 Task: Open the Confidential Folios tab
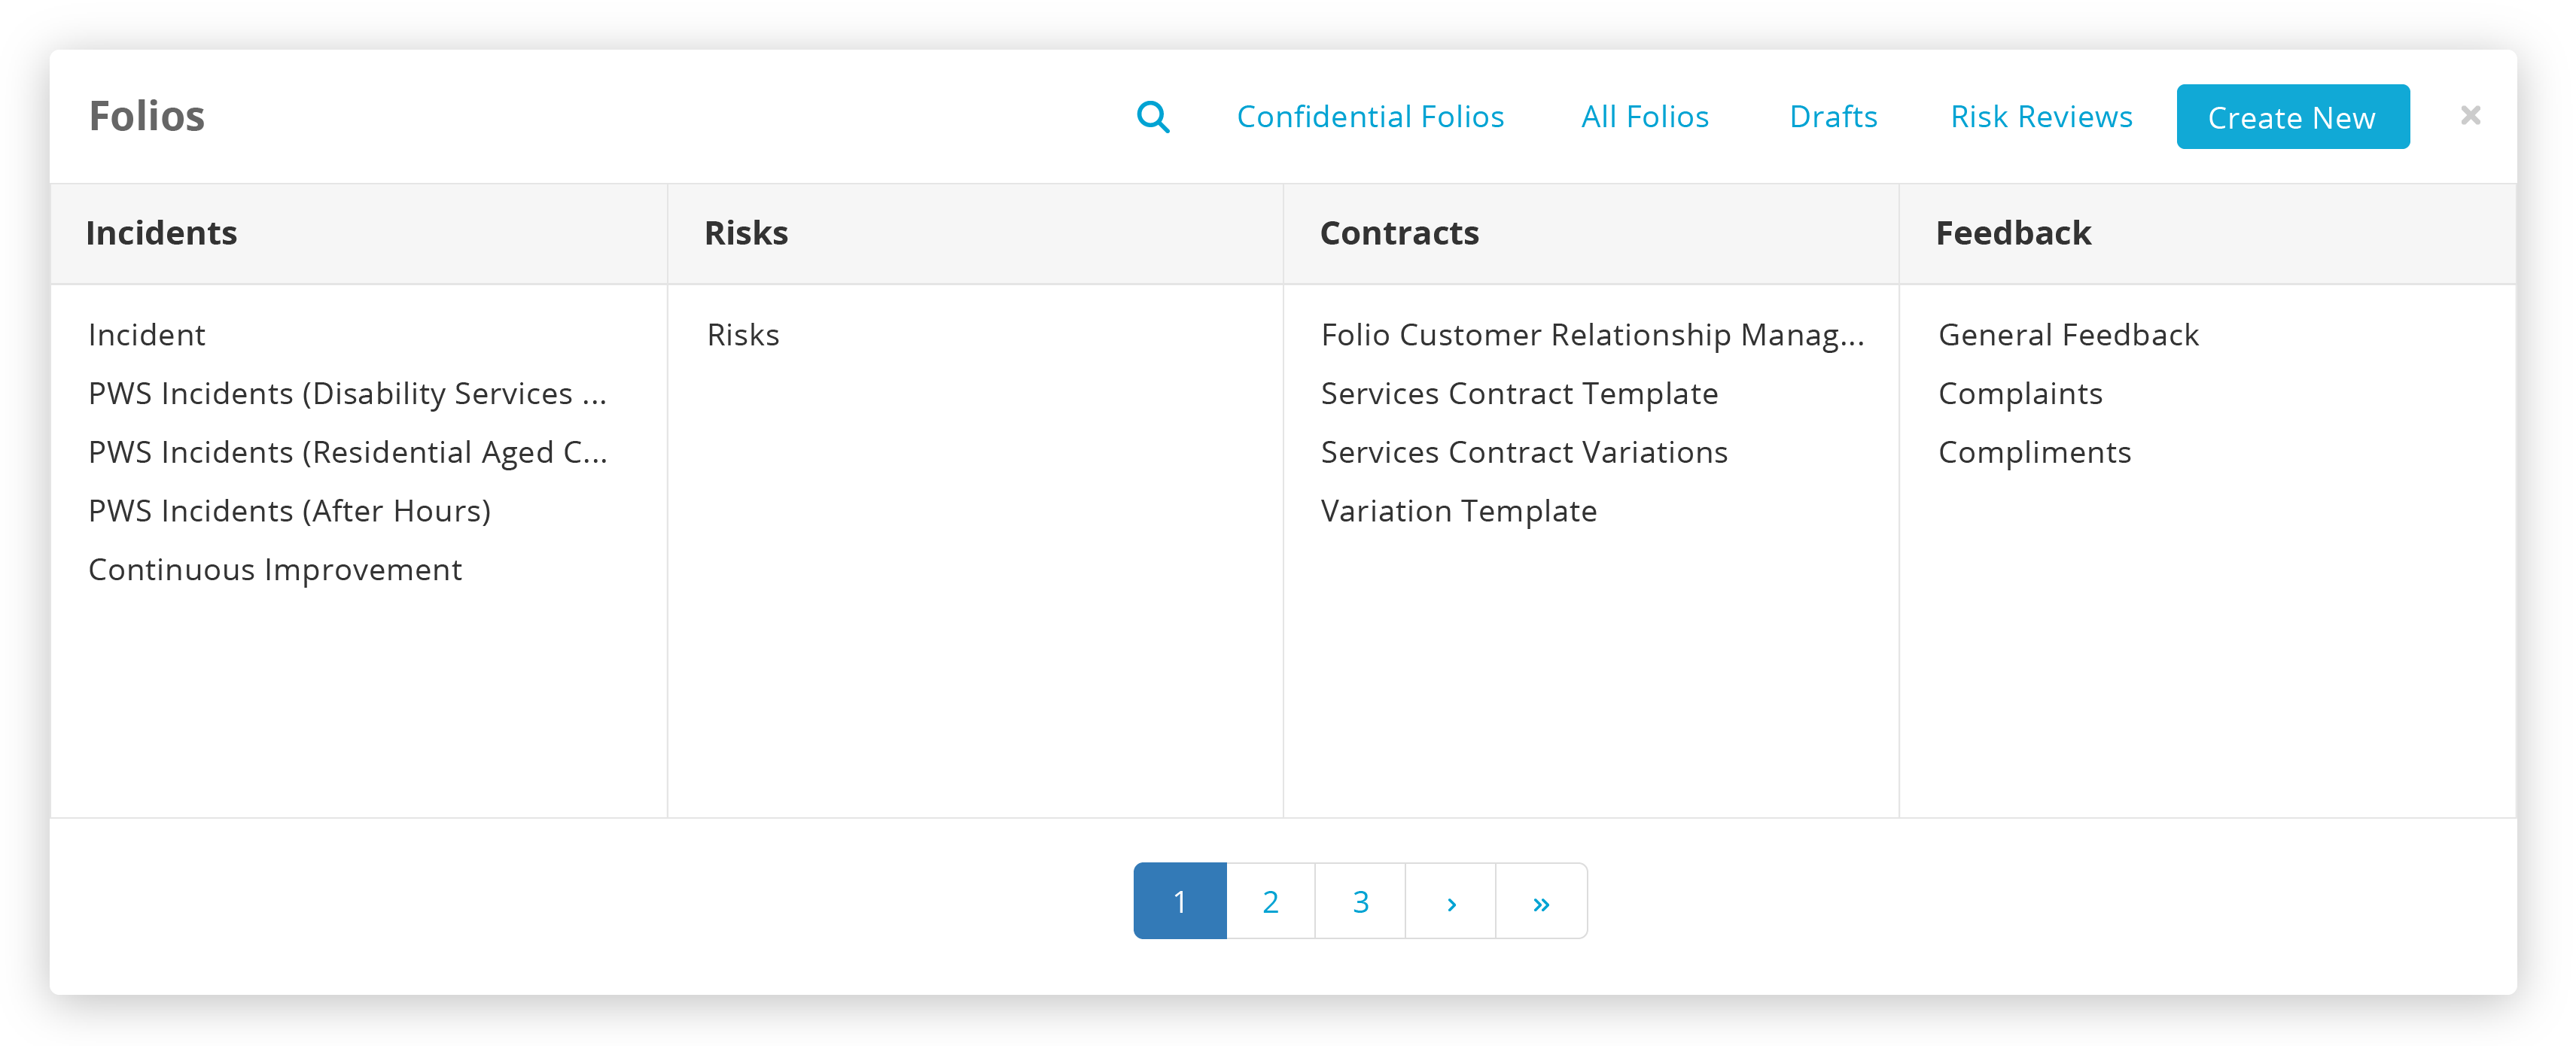1370,117
